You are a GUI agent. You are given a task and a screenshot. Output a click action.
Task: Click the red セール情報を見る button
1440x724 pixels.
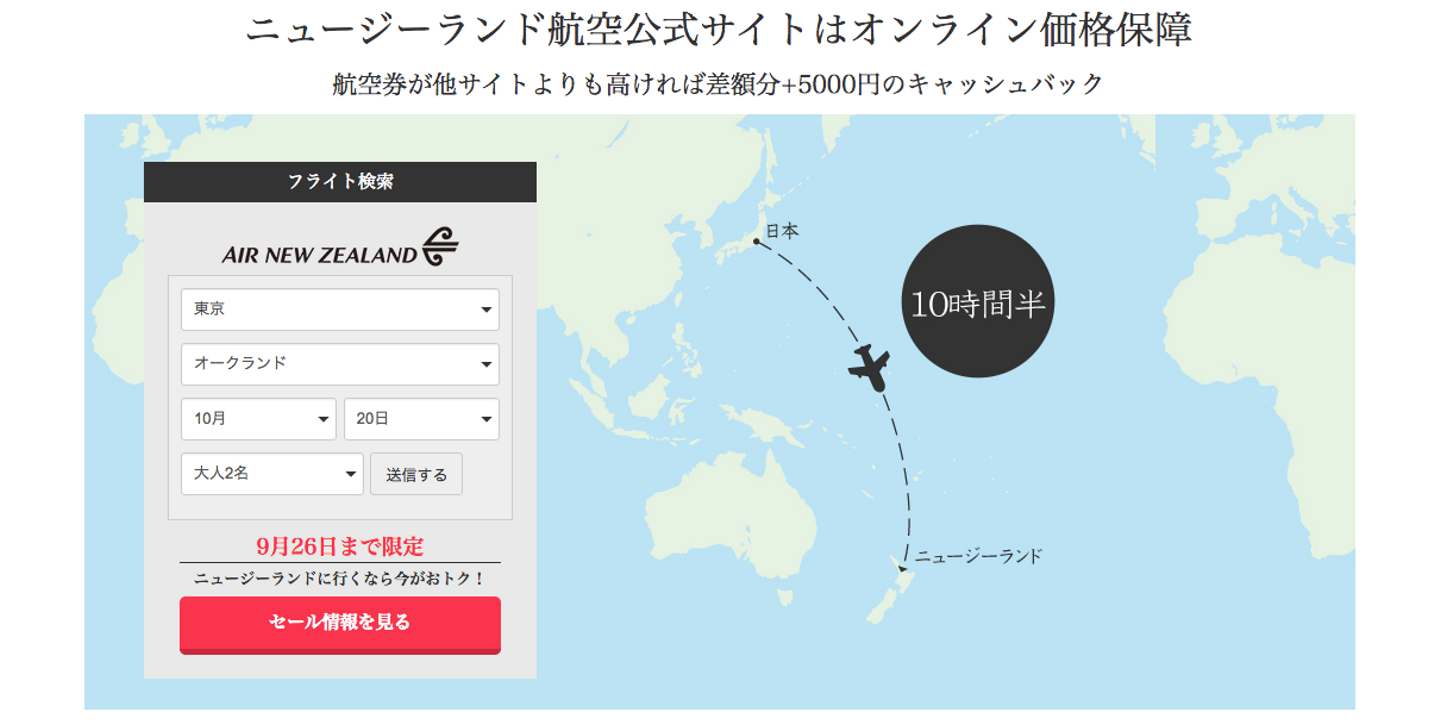pyautogui.click(x=340, y=625)
